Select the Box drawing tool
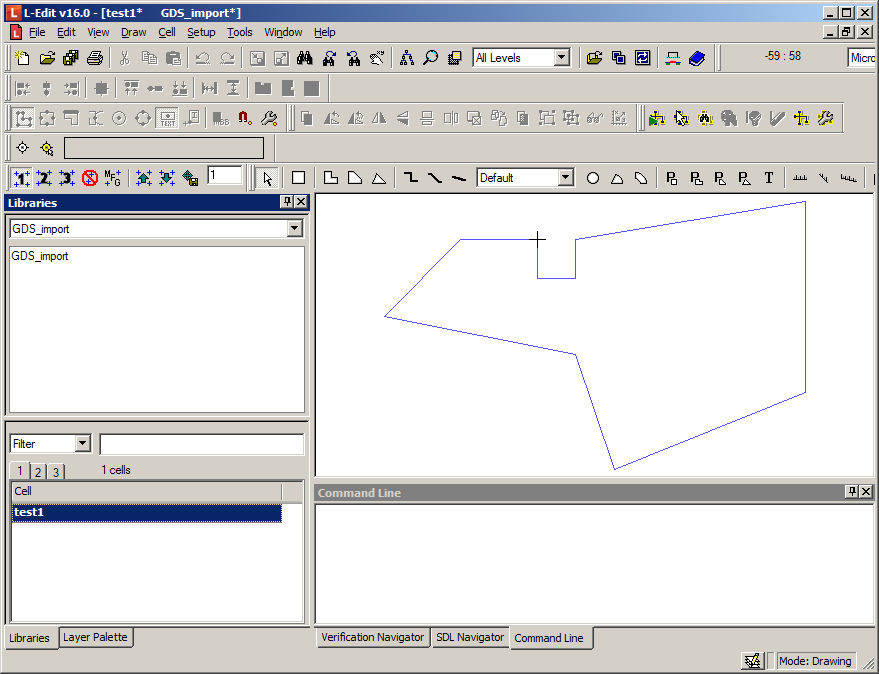This screenshot has width=879, height=674. 298,178
